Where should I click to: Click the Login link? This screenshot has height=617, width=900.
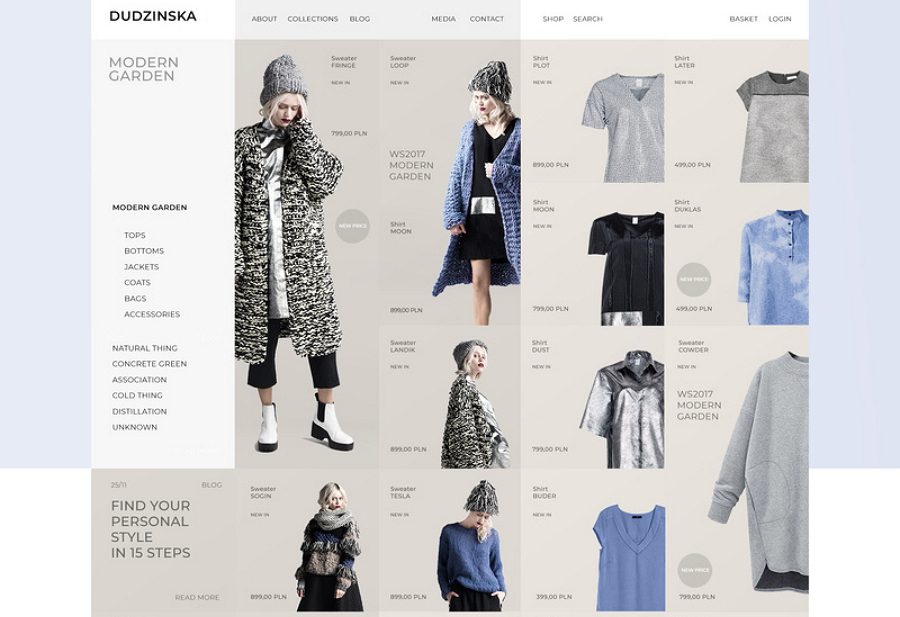779,19
